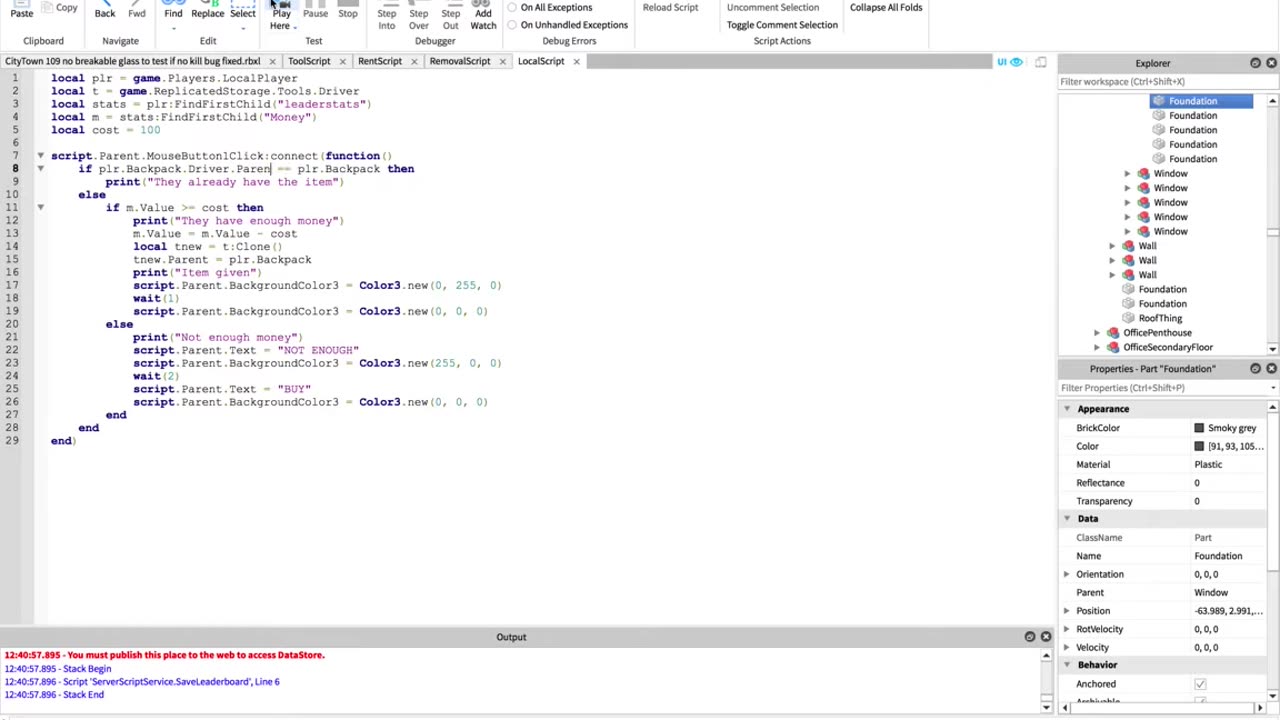This screenshot has width=1280, height=720.
Task: Close the Explorer panel
Action: 1271,63
